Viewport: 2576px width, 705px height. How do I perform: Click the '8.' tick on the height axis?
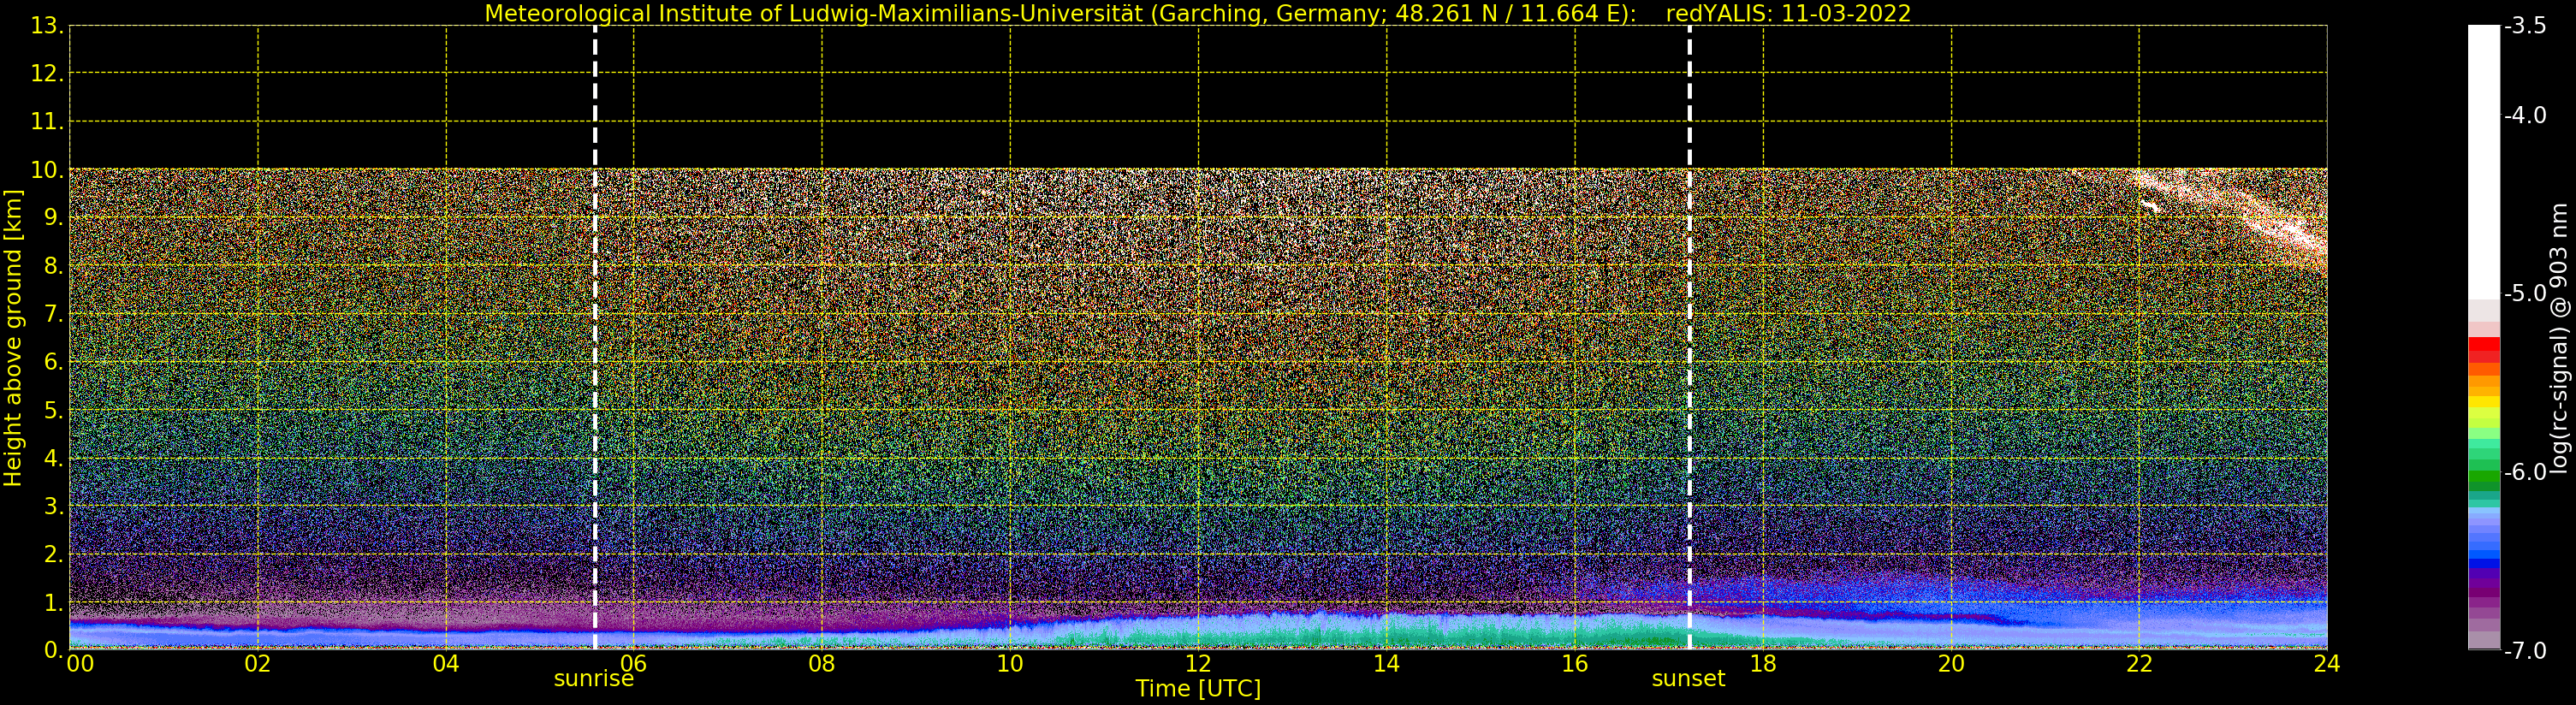point(53,266)
